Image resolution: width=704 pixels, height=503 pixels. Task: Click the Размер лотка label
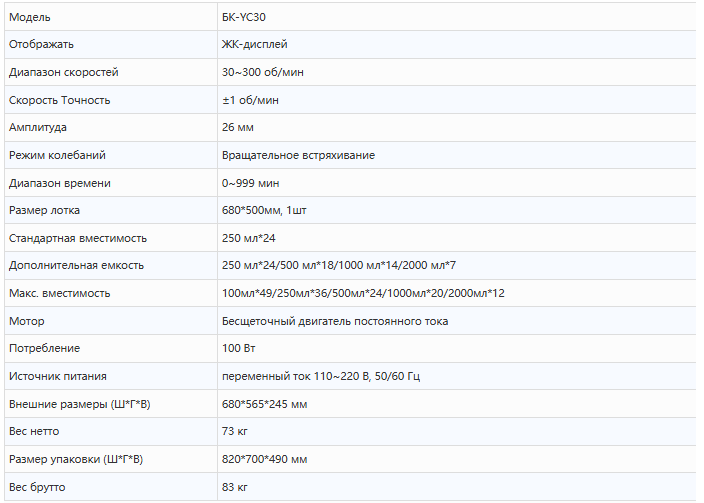pyautogui.click(x=44, y=210)
